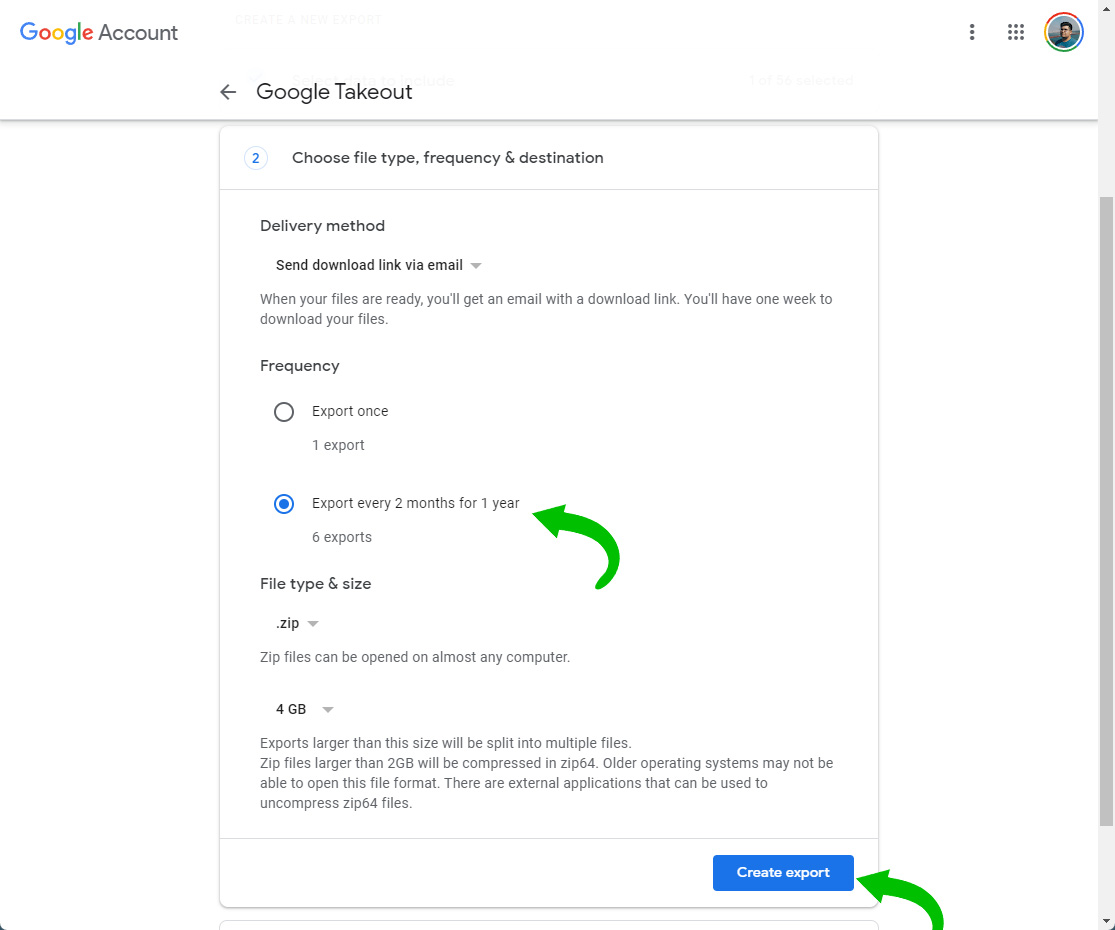
Task: Select the Export every 2 months radio button
Action: point(284,504)
